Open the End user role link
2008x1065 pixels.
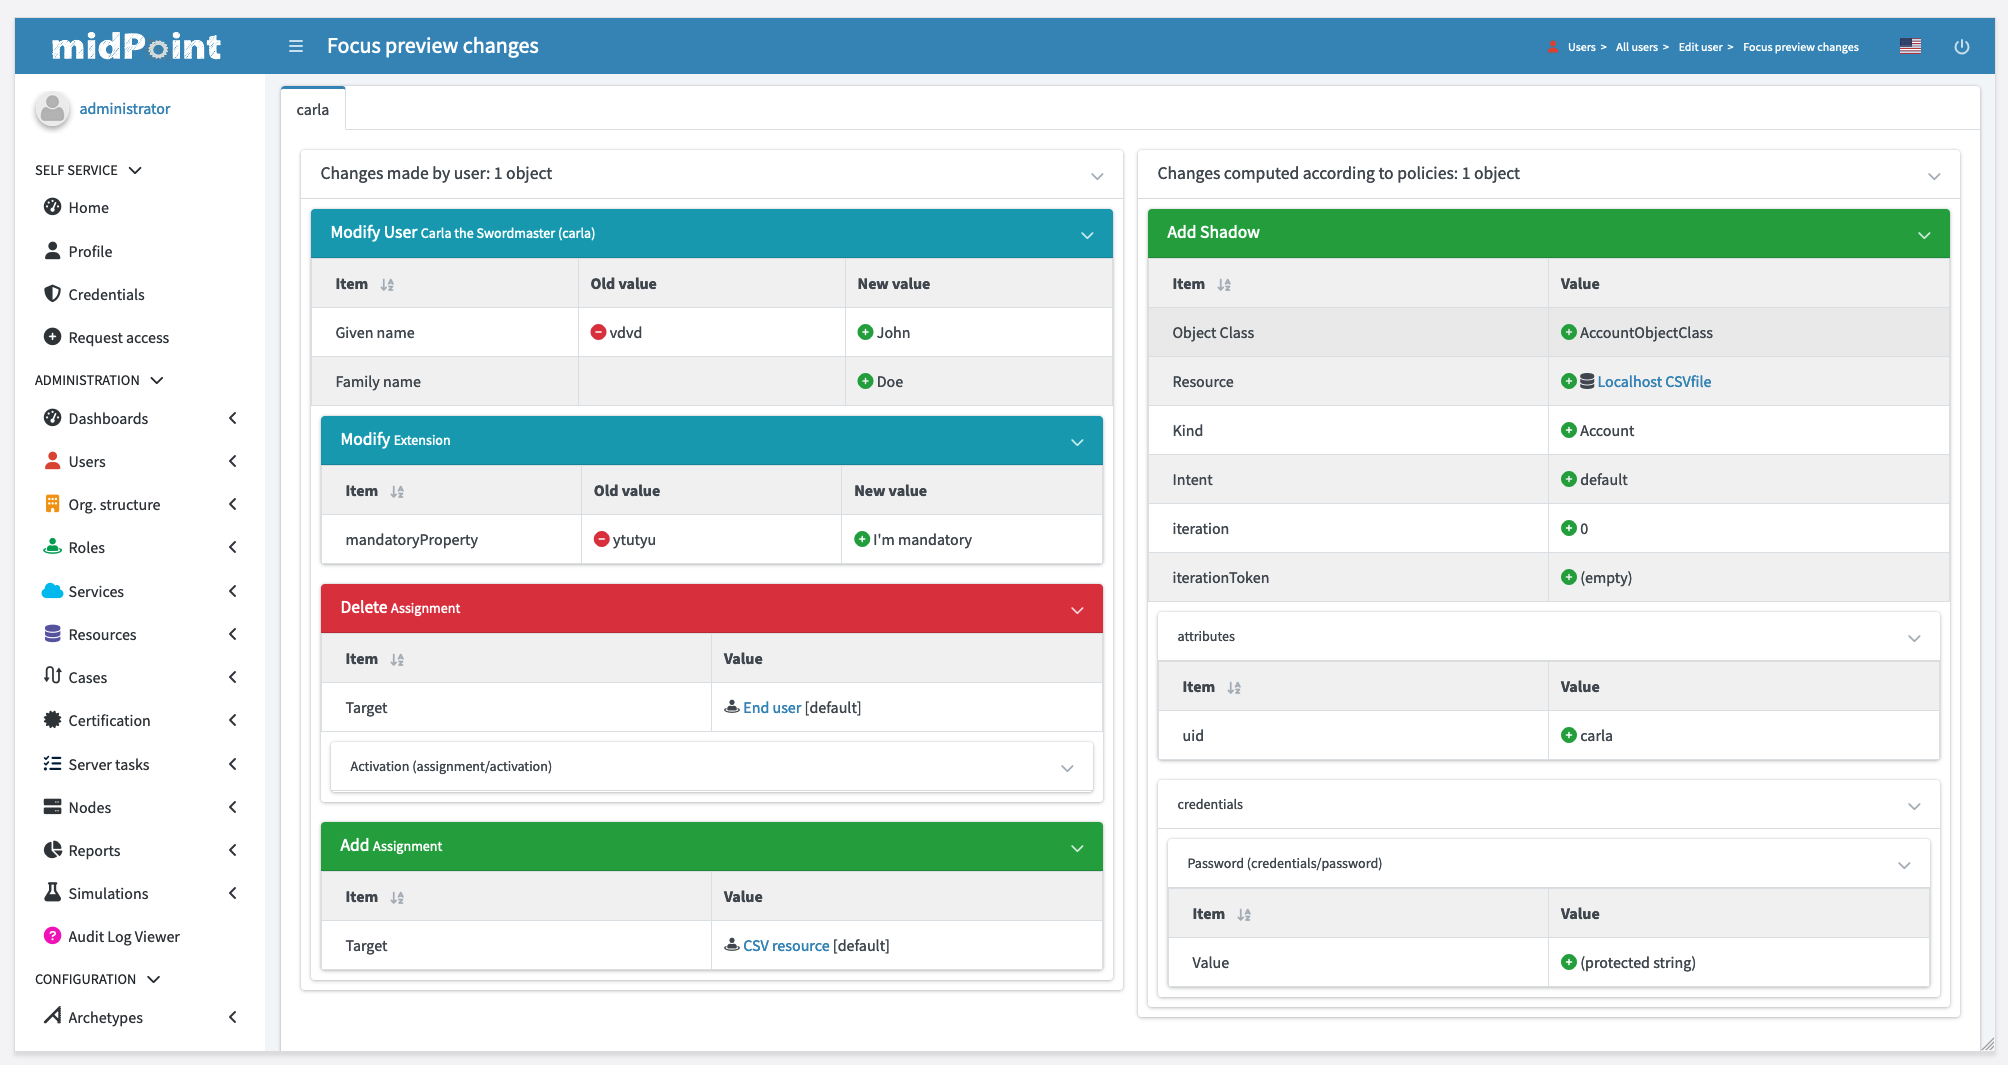click(771, 708)
